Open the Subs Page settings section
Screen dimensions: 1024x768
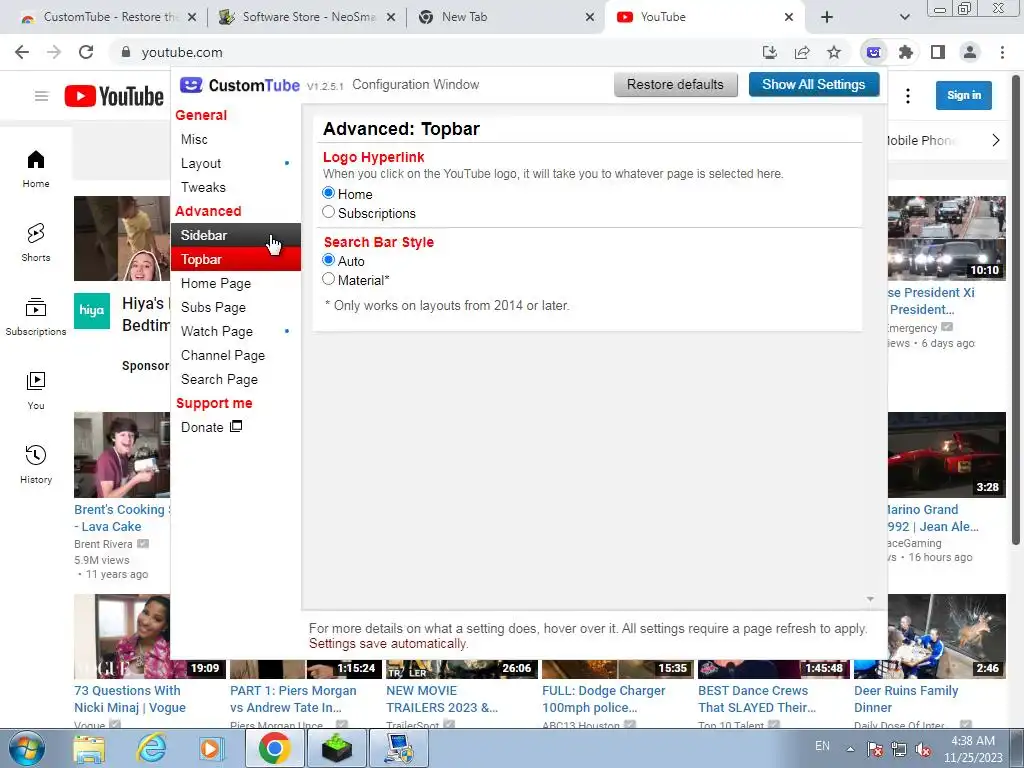[x=236, y=307]
